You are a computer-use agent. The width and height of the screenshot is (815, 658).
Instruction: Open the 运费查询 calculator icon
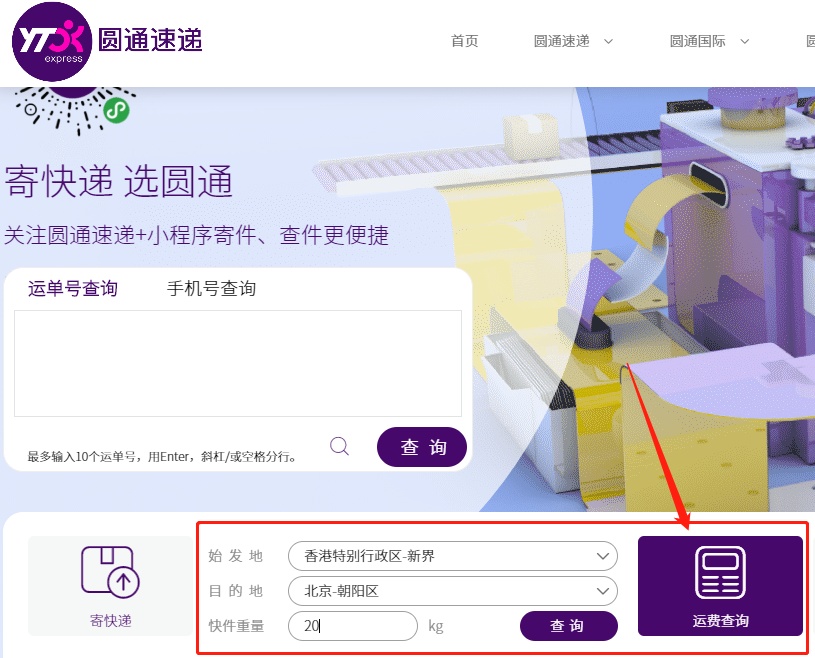pyautogui.click(x=720, y=573)
